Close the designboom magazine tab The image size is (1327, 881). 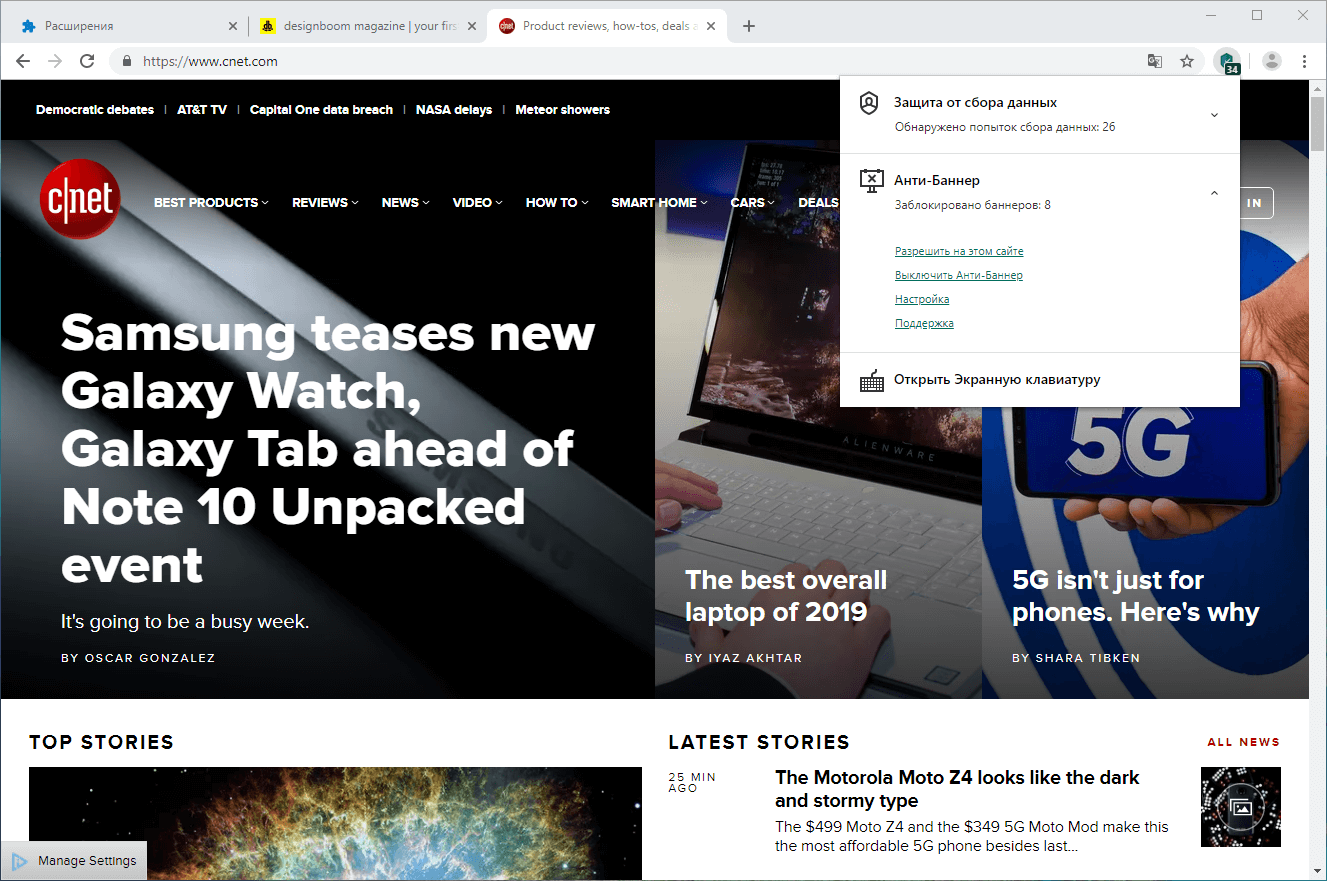click(x=472, y=26)
